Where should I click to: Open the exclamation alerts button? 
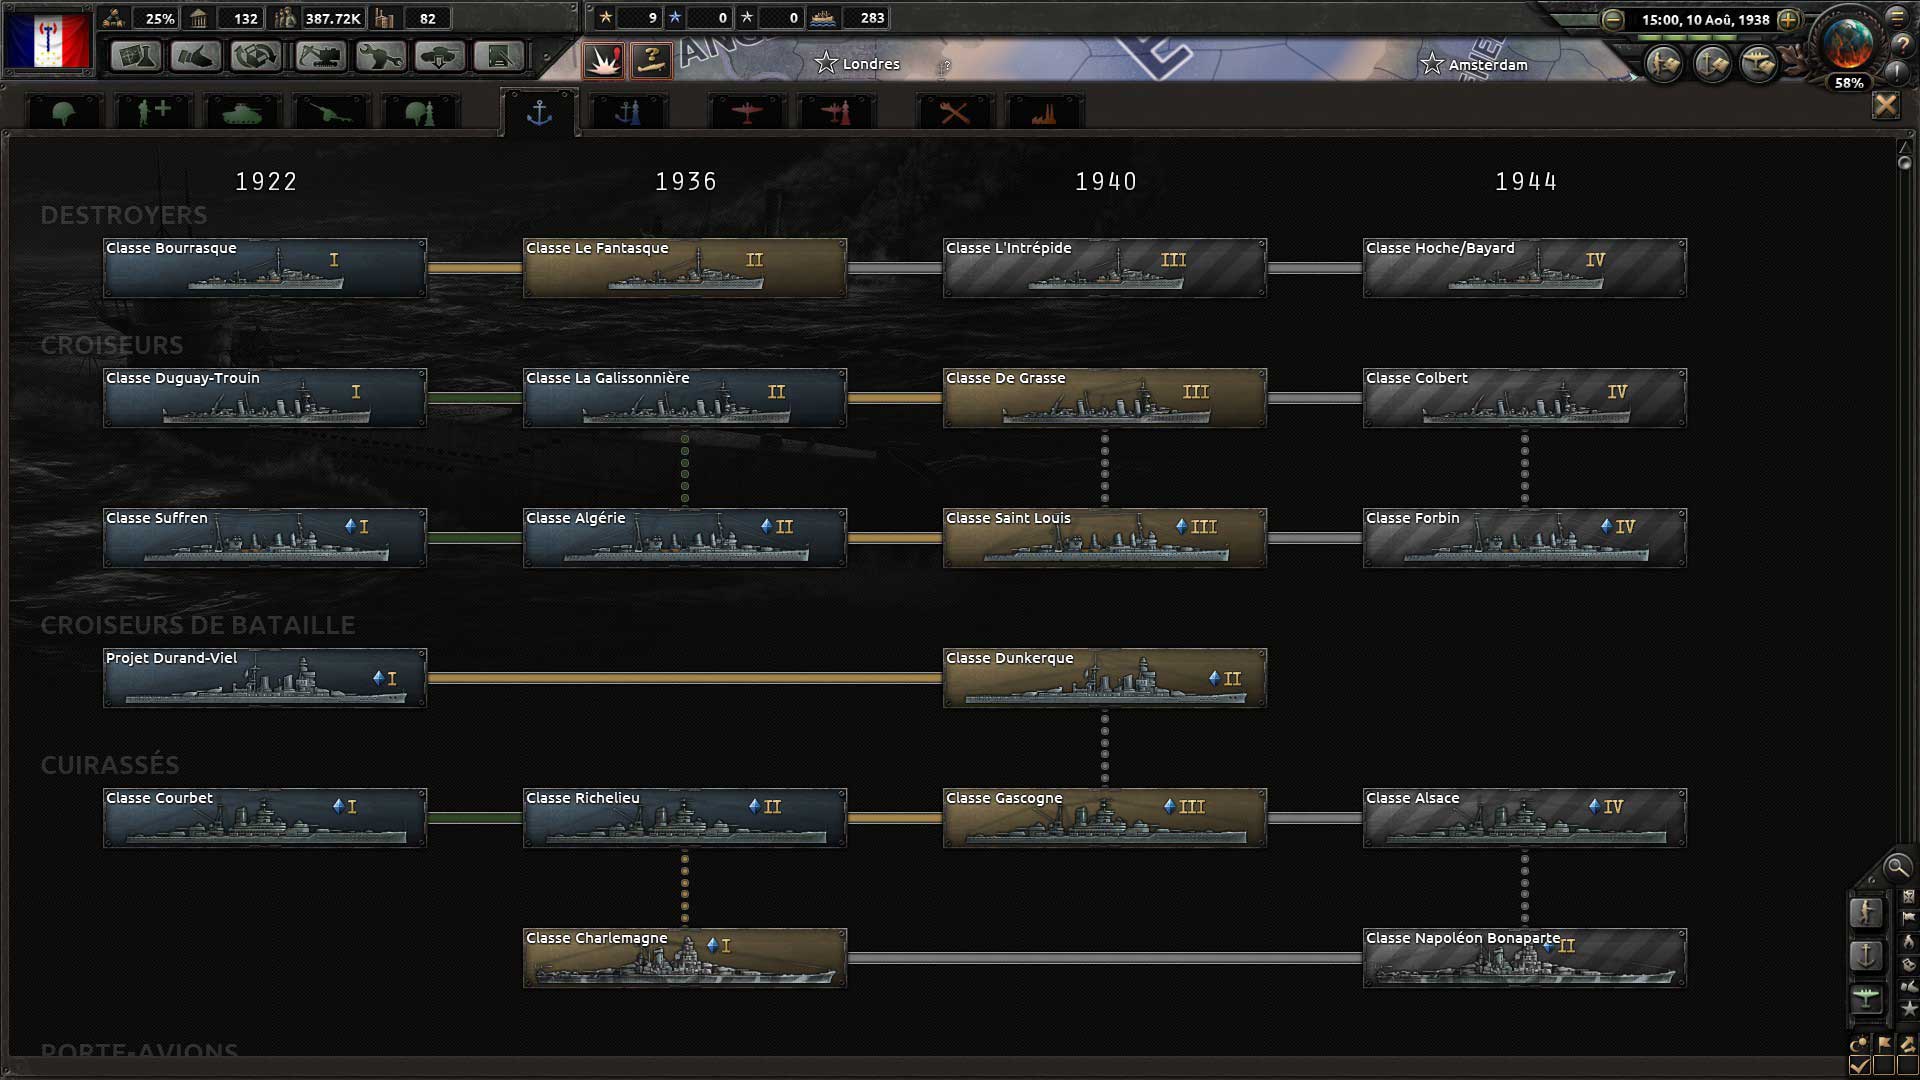(1897, 72)
